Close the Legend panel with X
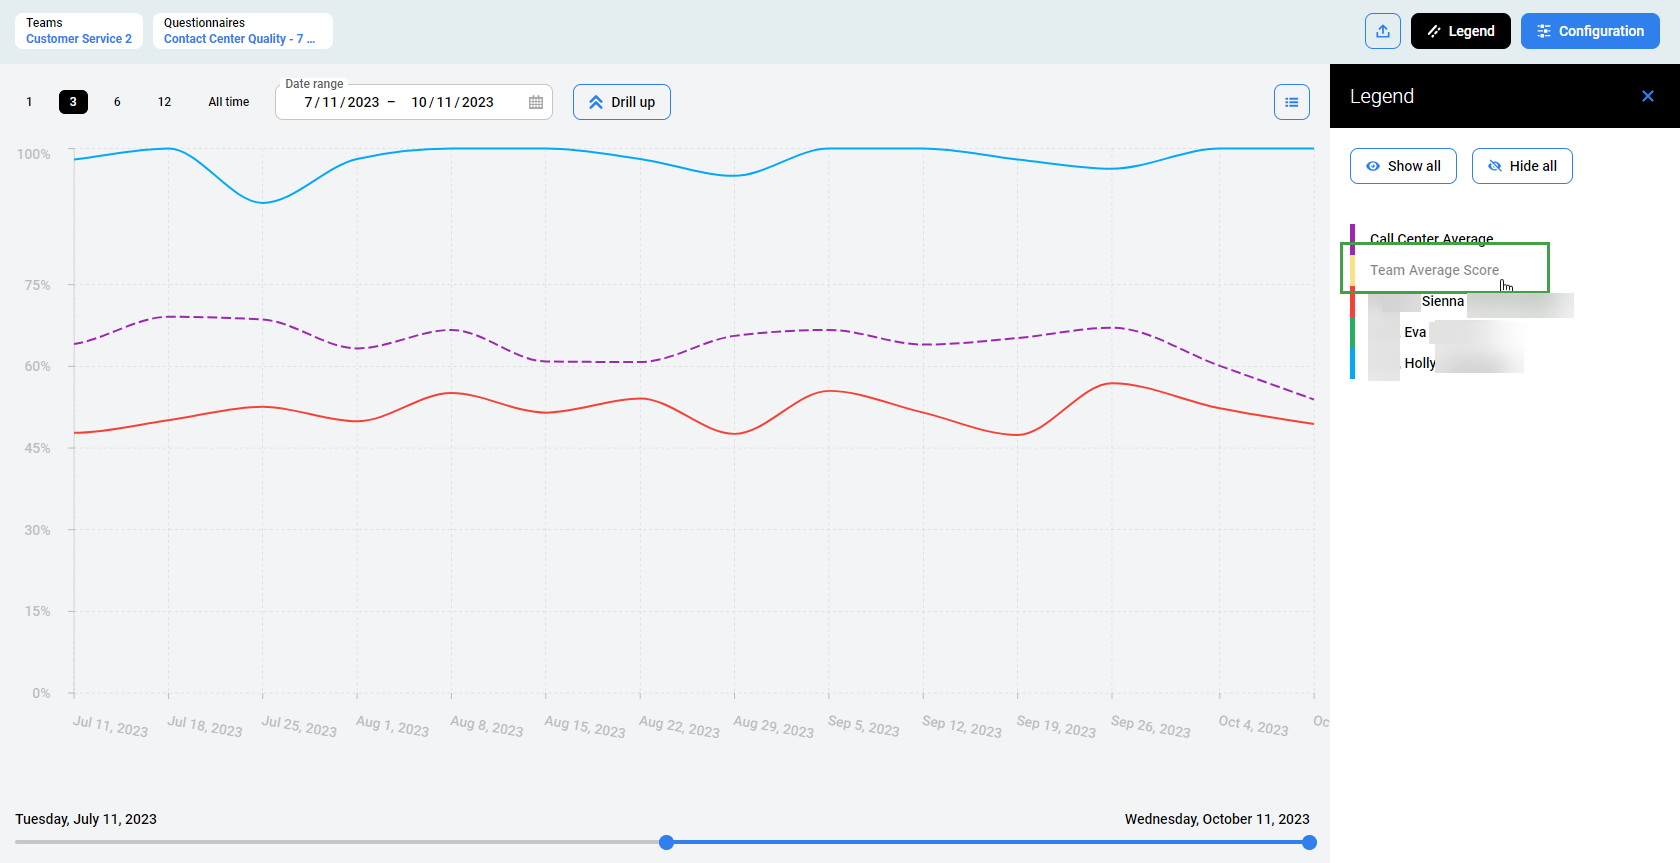Screen dimensions: 1680x863 [x=1647, y=96]
